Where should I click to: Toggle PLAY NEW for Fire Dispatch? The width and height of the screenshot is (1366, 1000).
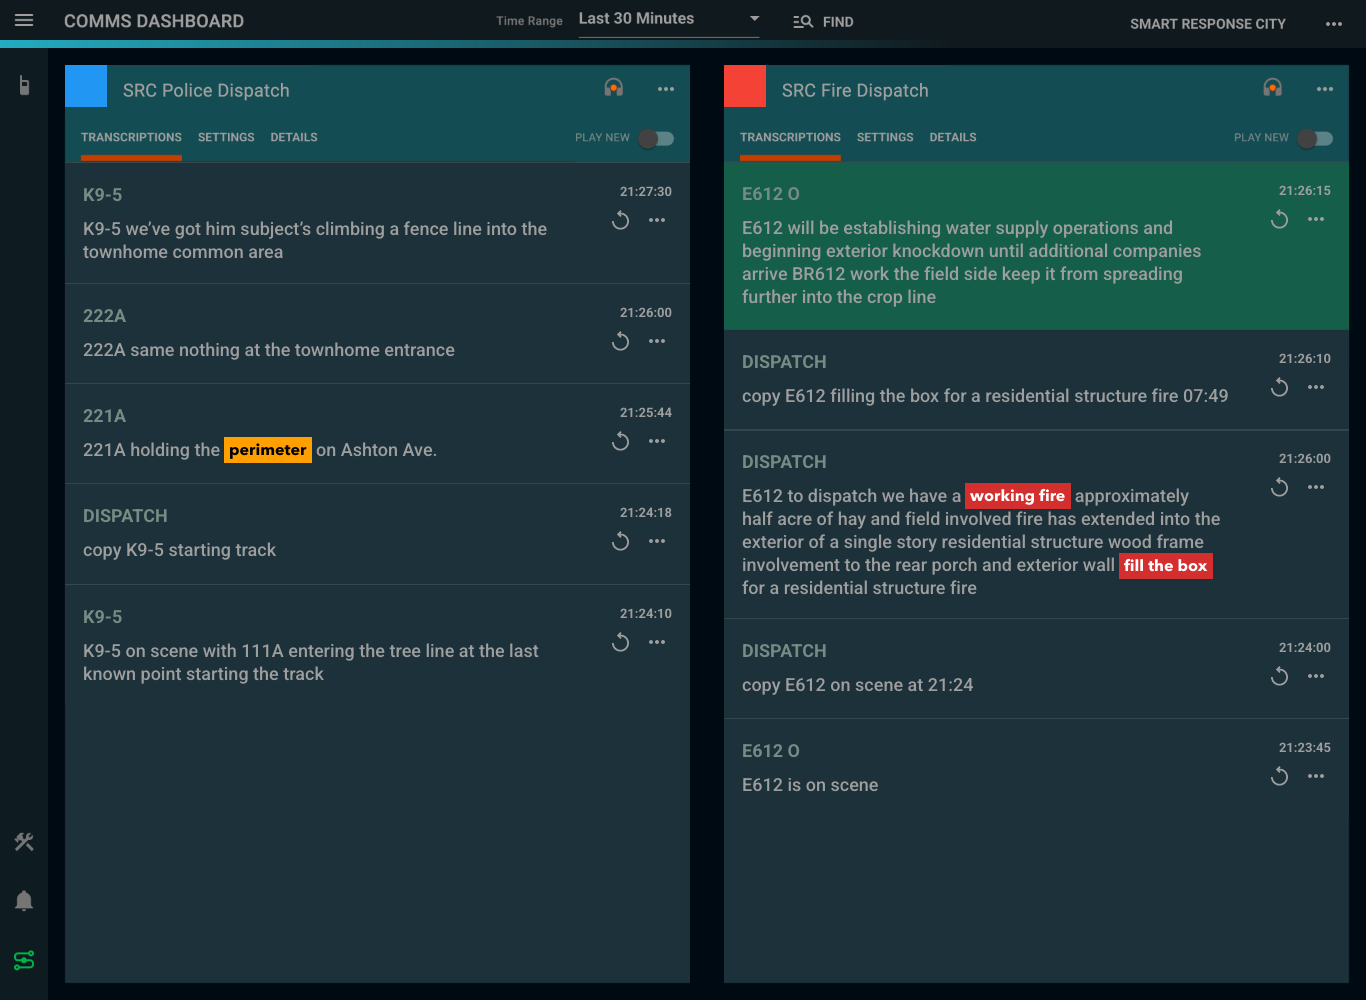click(x=1315, y=138)
